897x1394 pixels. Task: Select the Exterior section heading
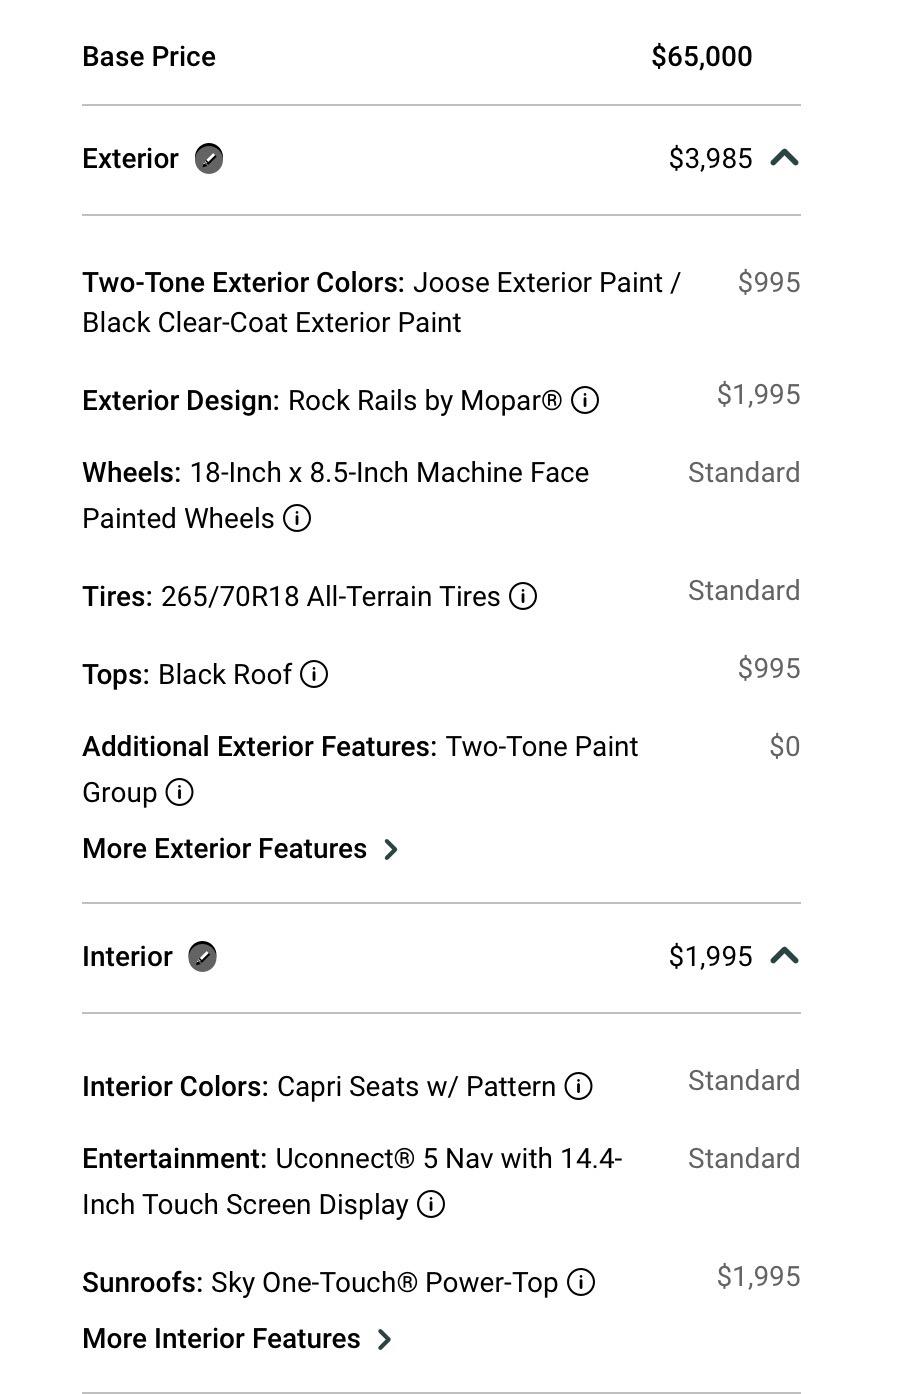130,159
